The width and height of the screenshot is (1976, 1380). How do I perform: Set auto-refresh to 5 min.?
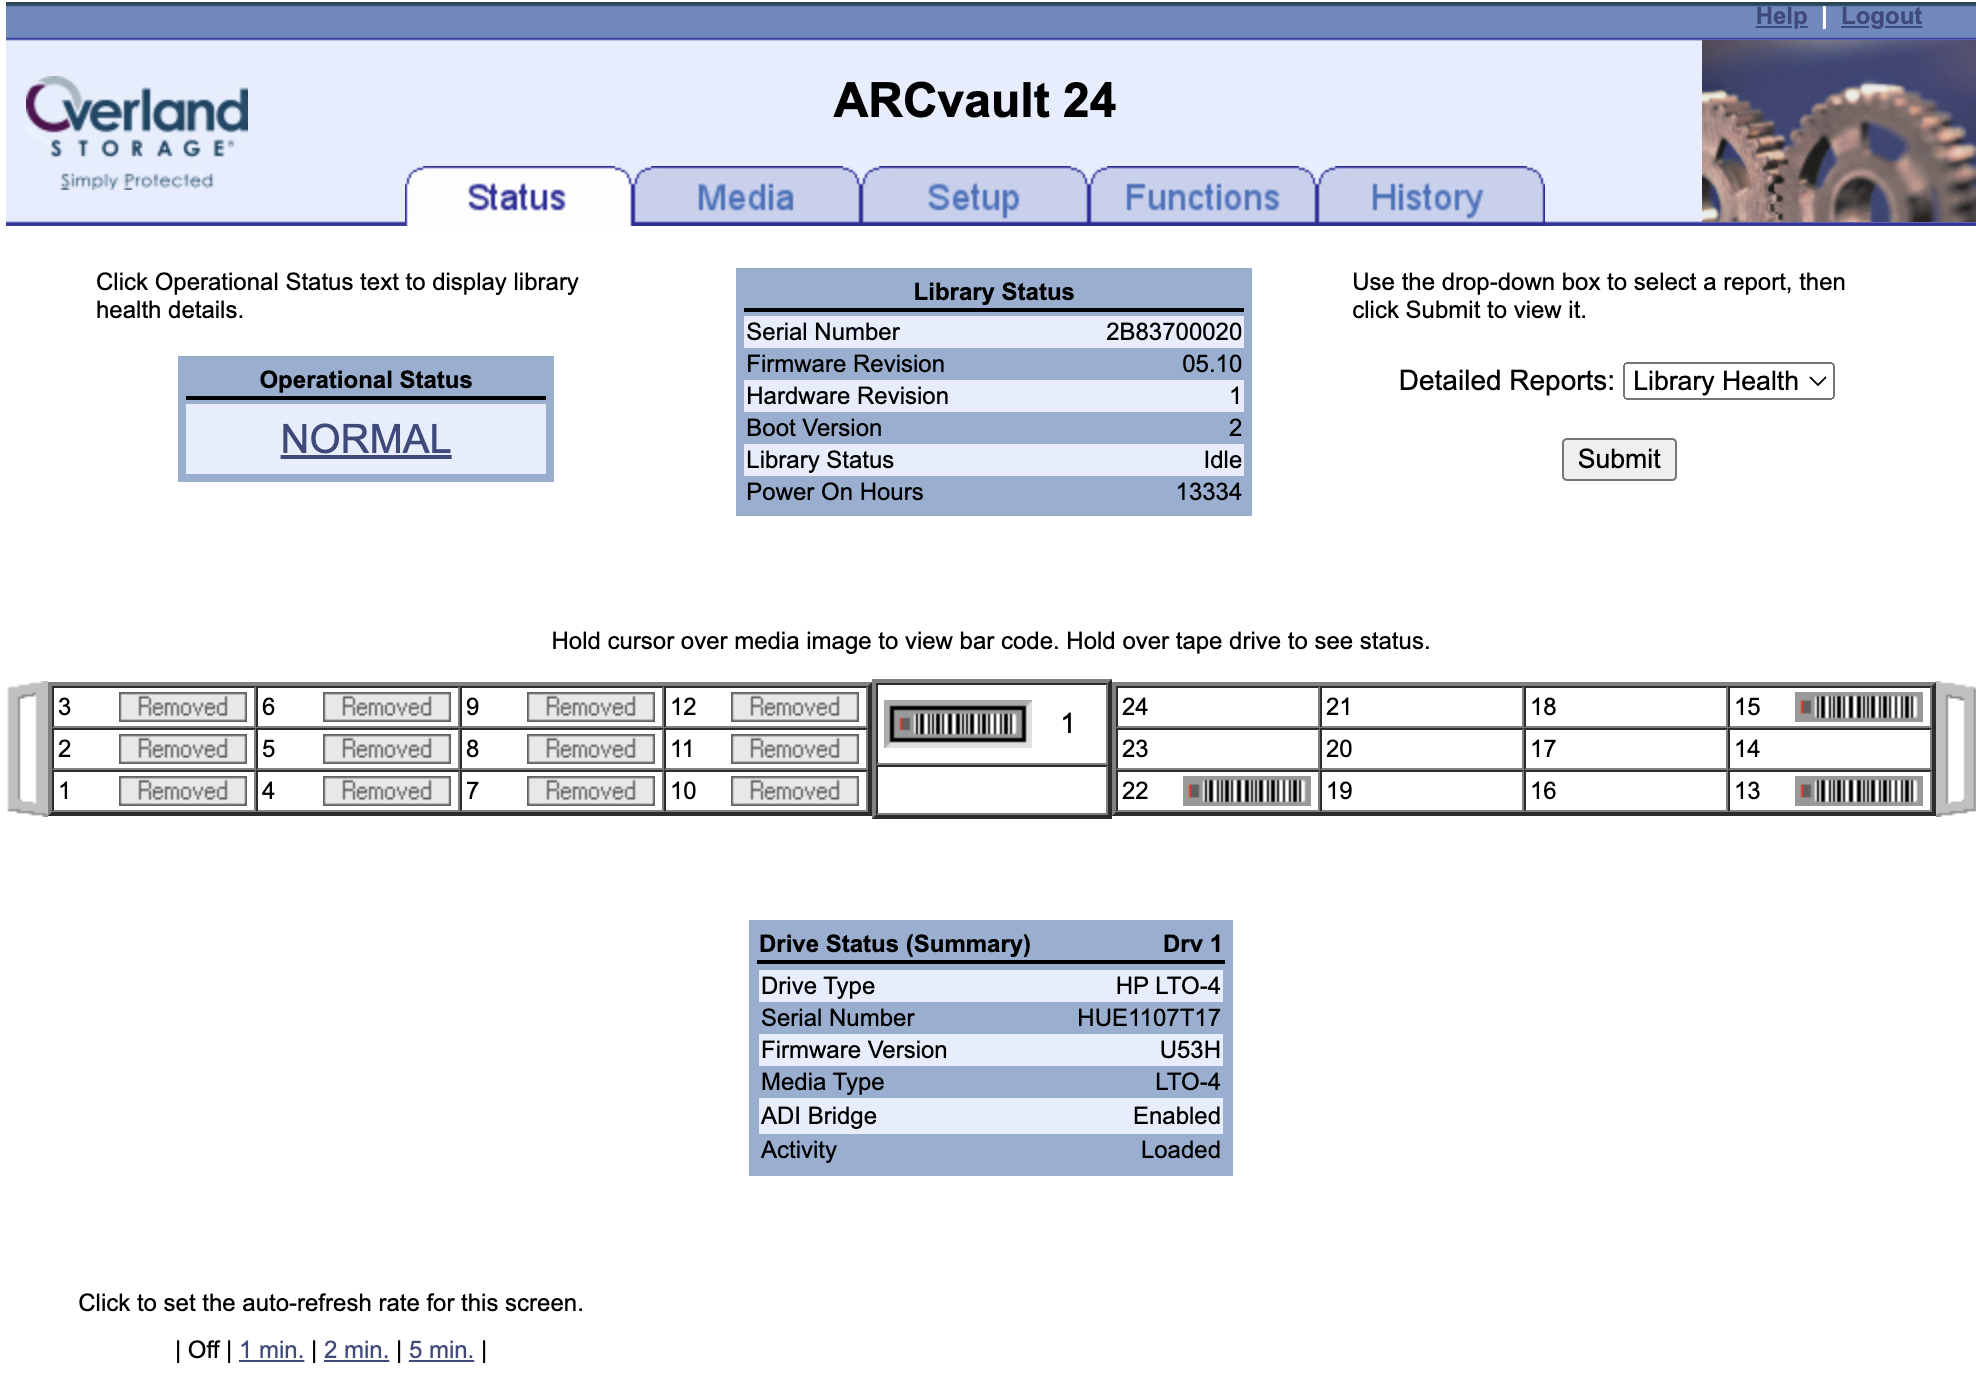[440, 1350]
